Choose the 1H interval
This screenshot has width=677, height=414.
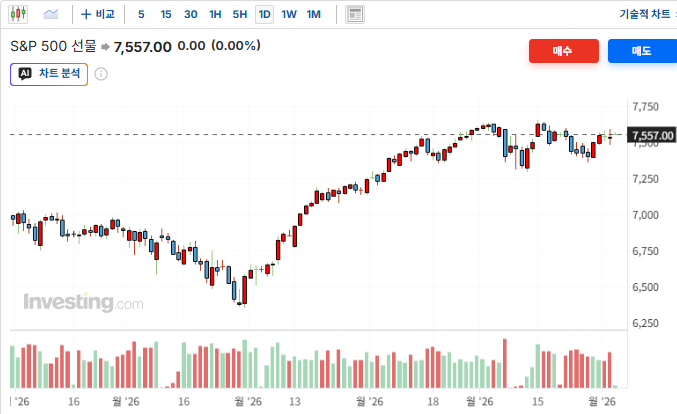click(215, 14)
